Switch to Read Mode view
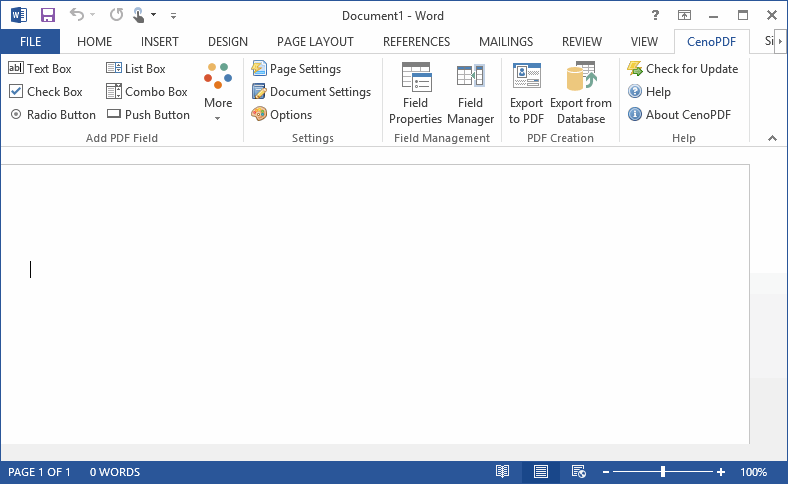This screenshot has height=484, width=788. [x=503, y=472]
